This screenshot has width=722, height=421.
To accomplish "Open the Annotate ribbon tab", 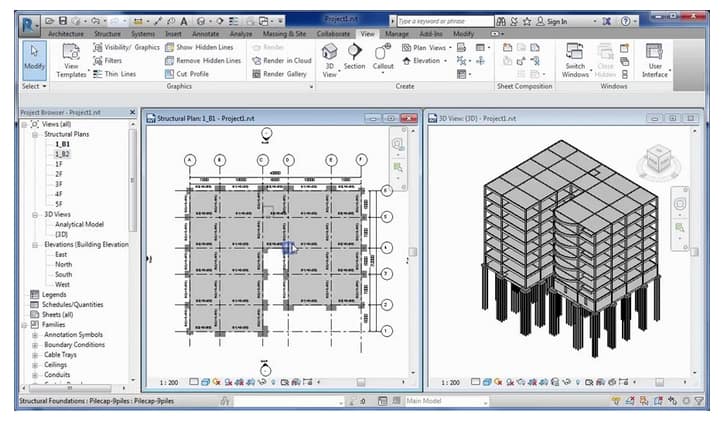I will [205, 34].
